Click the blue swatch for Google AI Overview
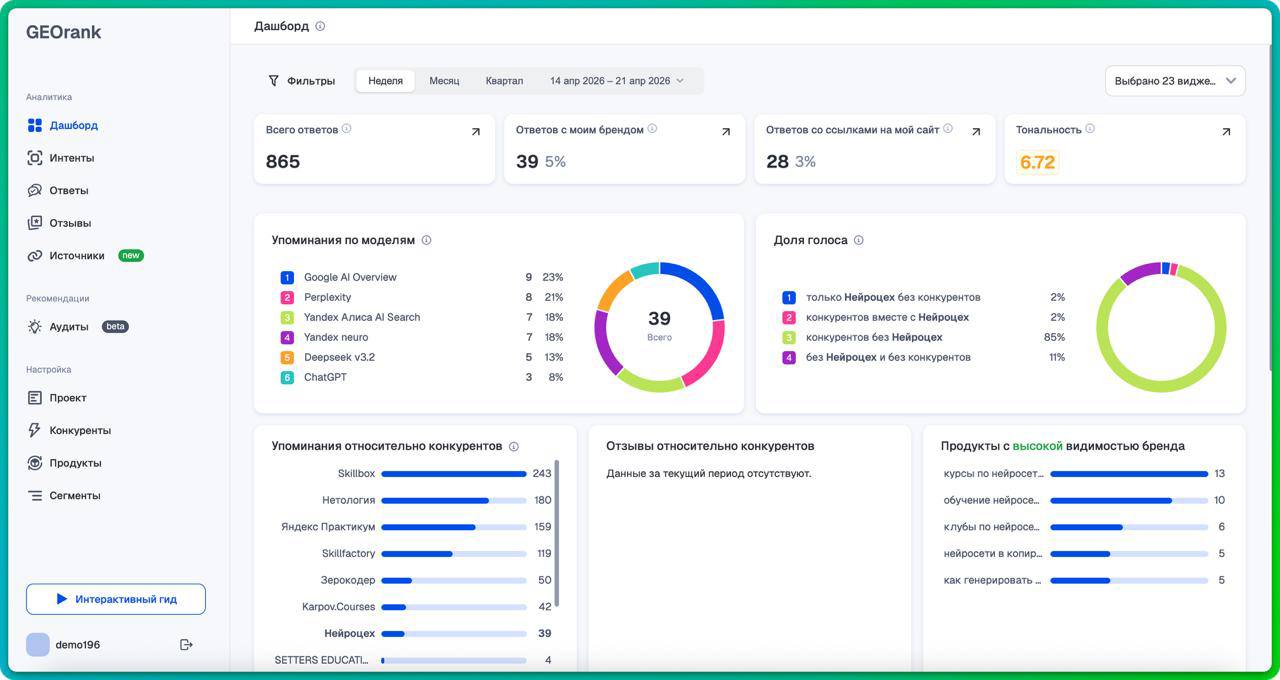 click(287, 277)
